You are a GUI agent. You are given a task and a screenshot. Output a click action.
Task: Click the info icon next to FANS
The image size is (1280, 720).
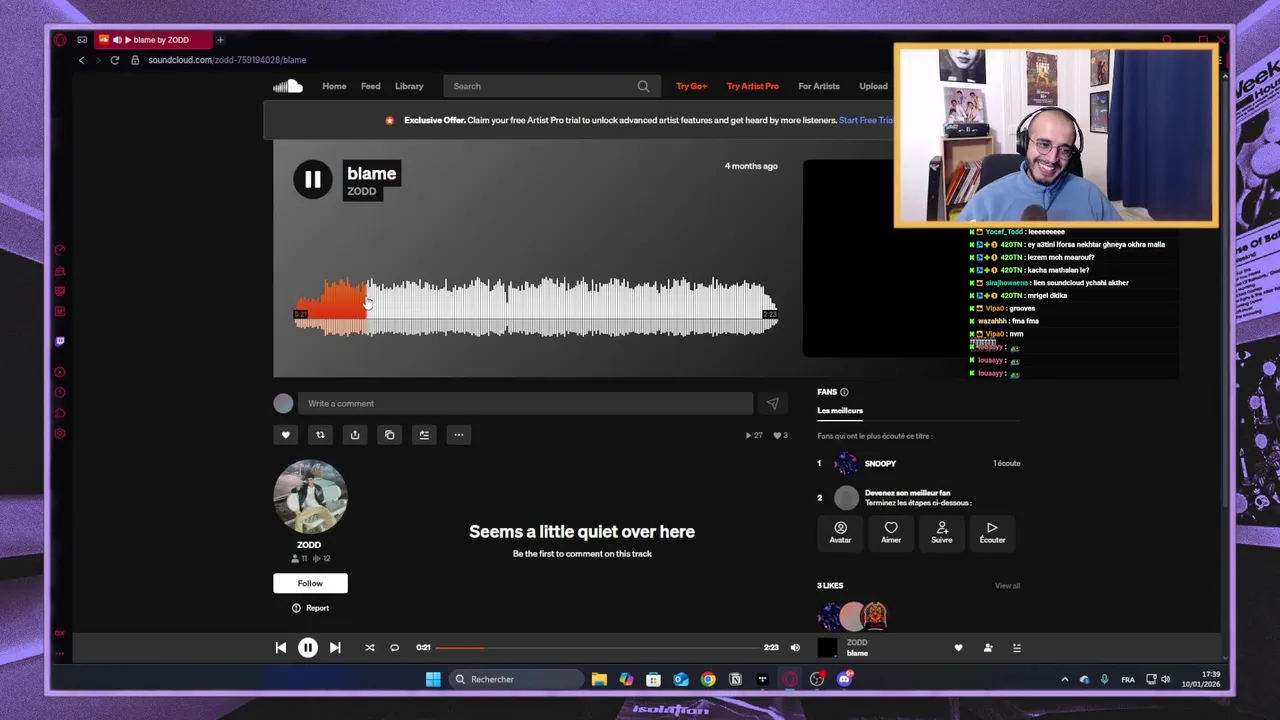(844, 392)
